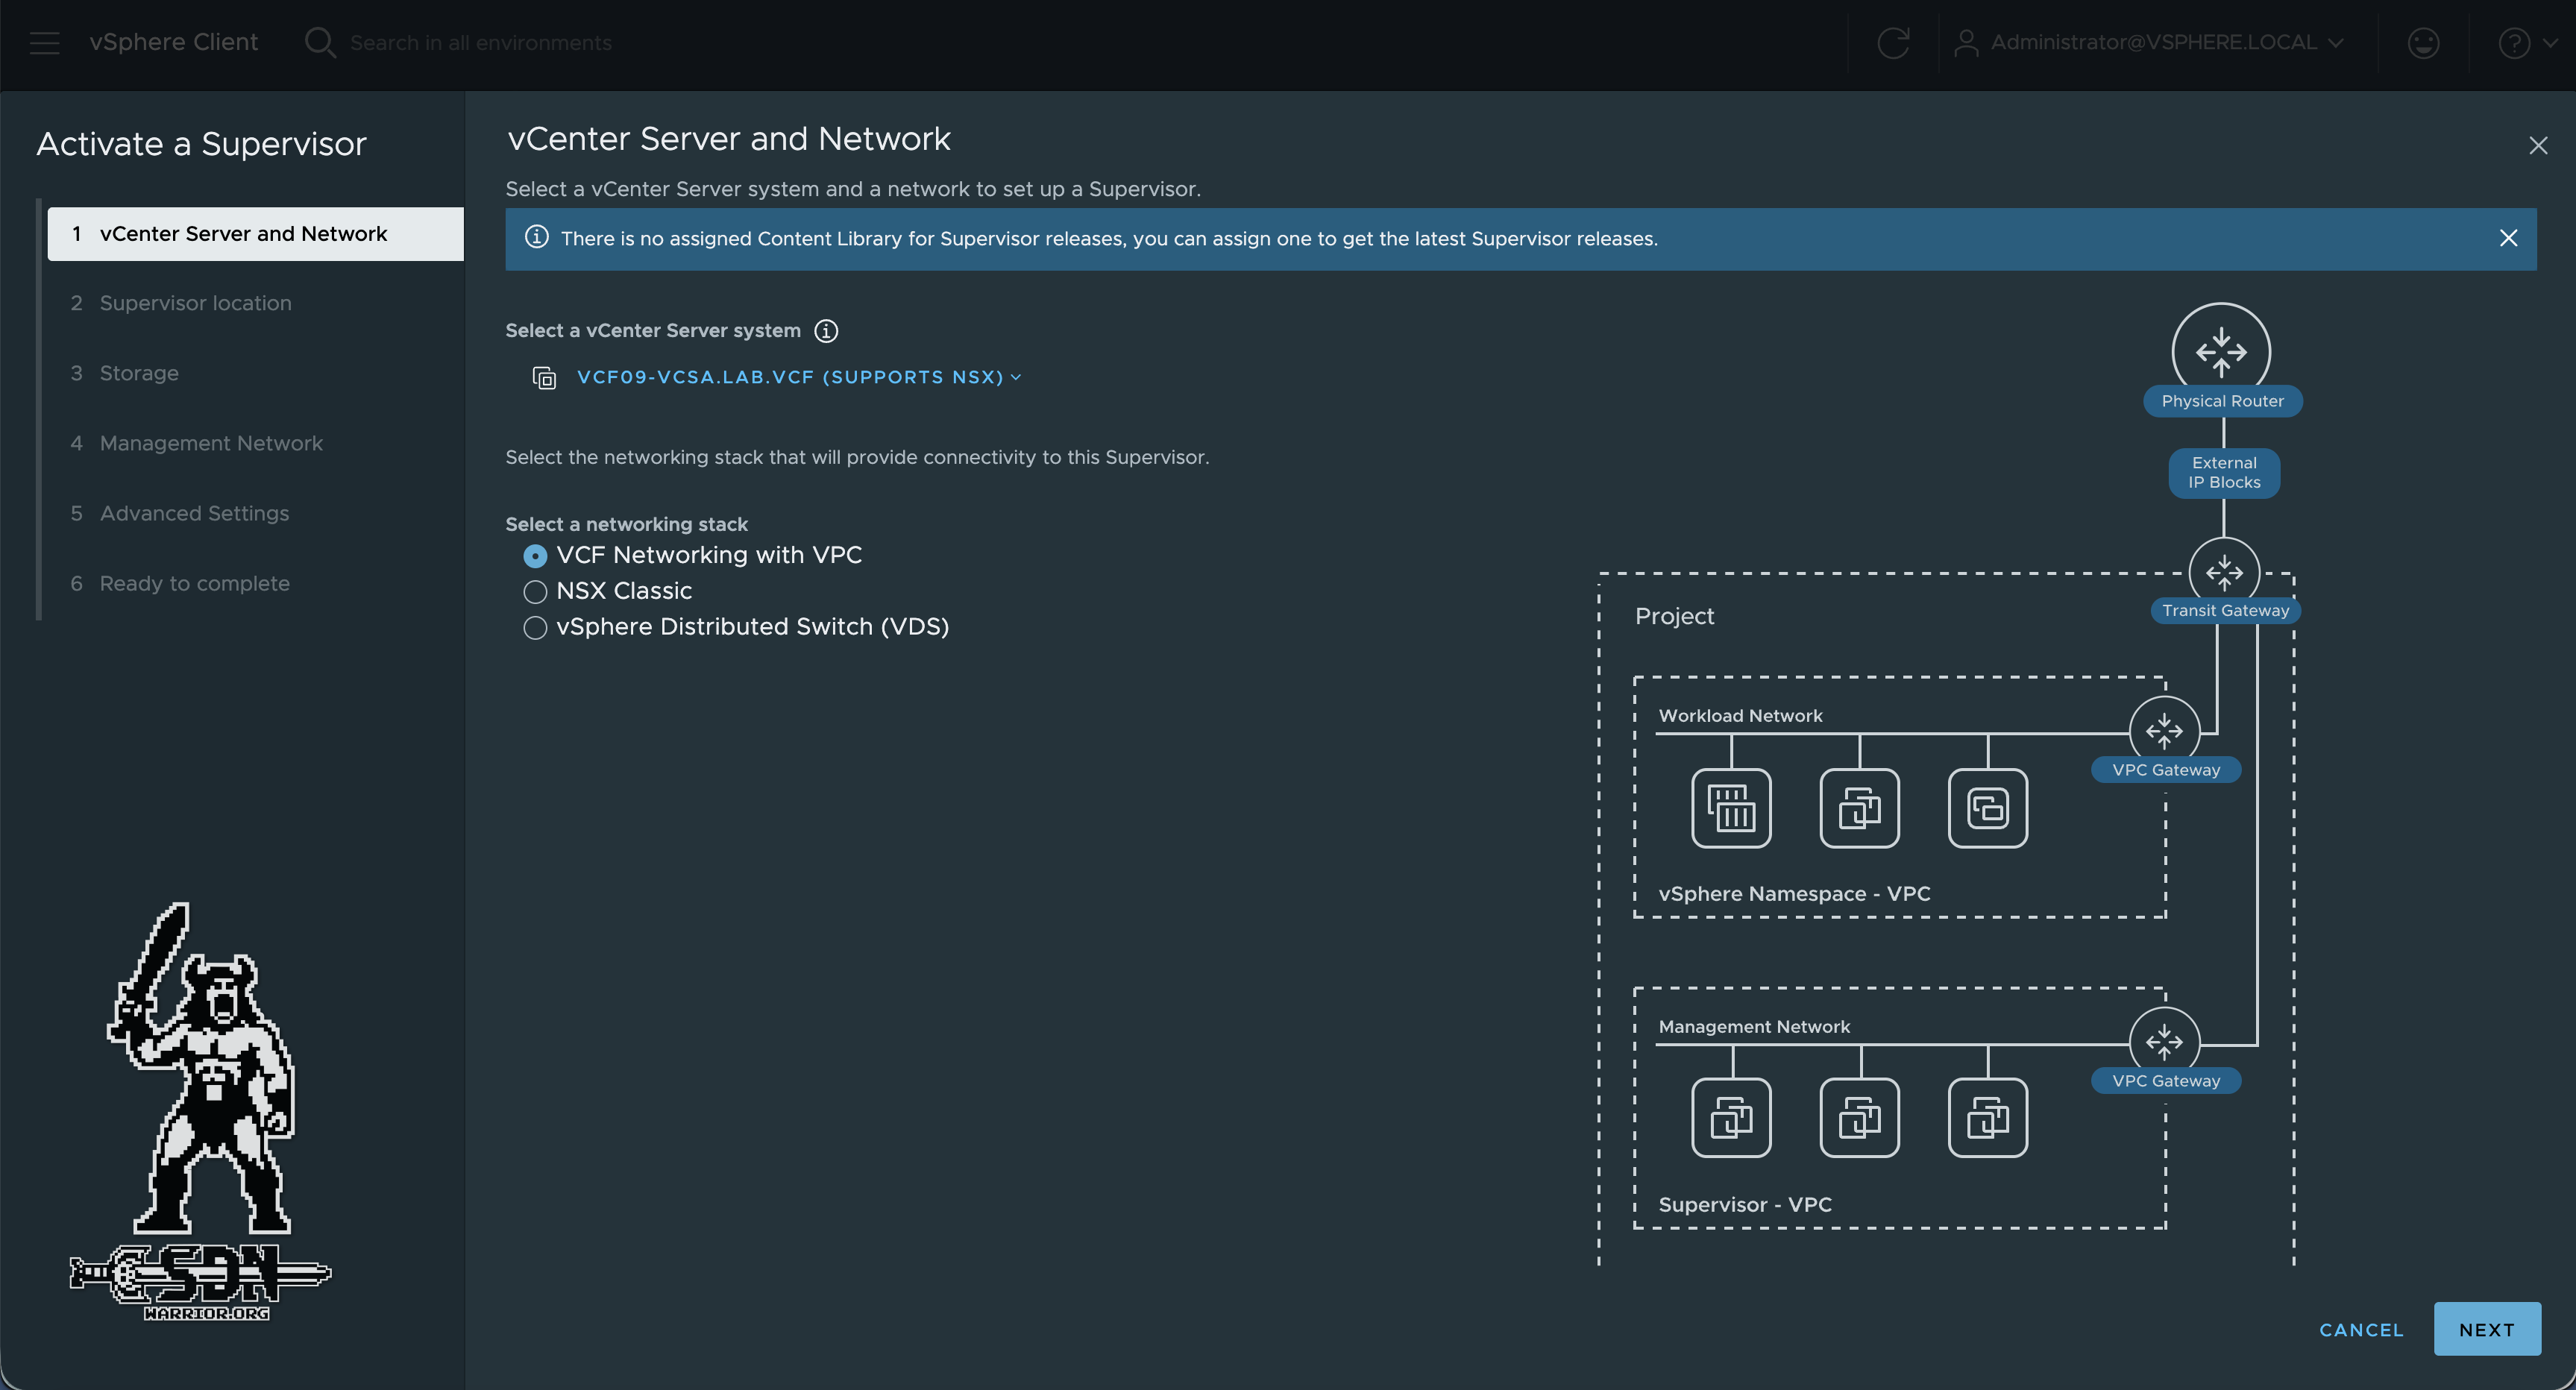Expand the VCF09-VCSA.LAB.VCF server dropdown
Viewport: 2576px width, 1390px height.
pyautogui.click(x=1016, y=377)
